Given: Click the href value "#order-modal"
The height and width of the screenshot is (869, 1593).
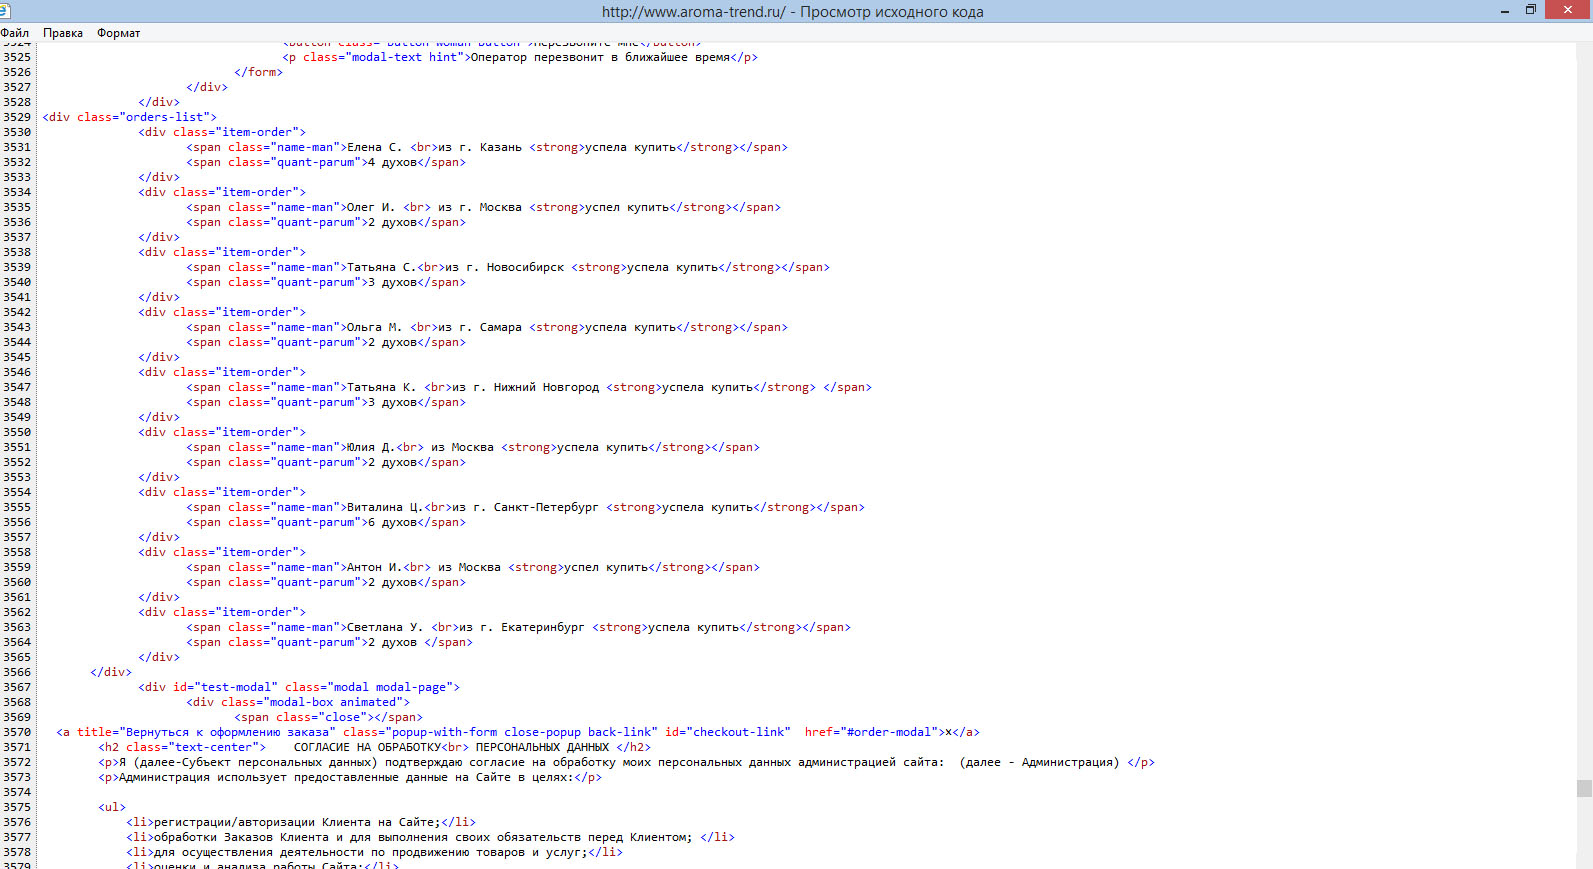Looking at the screenshot, I should pyautogui.click(x=892, y=732).
